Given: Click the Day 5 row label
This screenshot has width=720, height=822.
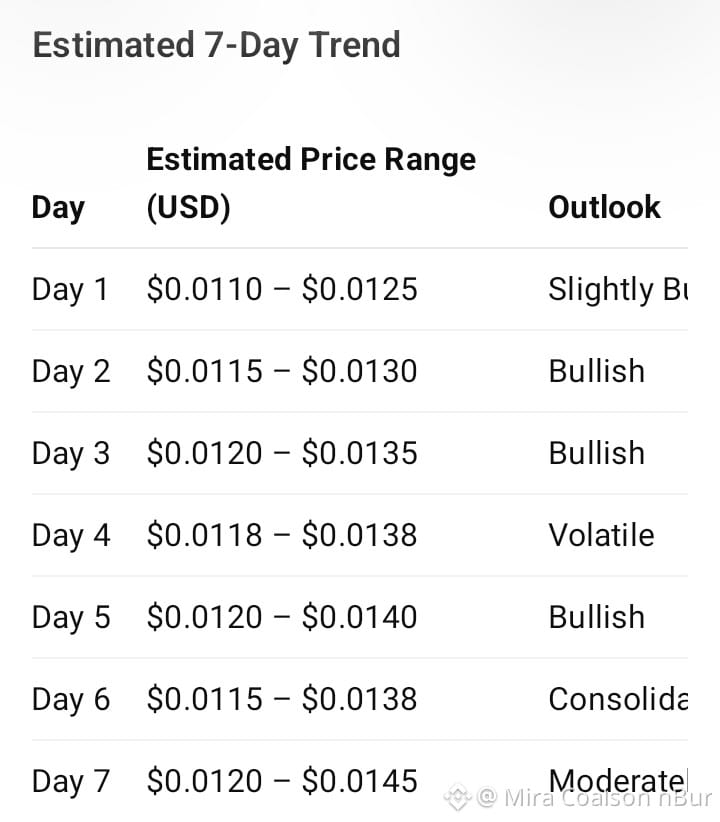Looking at the screenshot, I should (x=71, y=618).
